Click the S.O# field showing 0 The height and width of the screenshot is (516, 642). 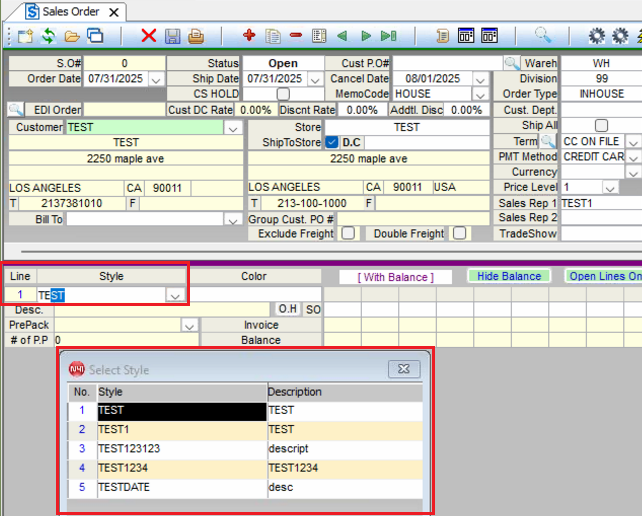coord(124,63)
